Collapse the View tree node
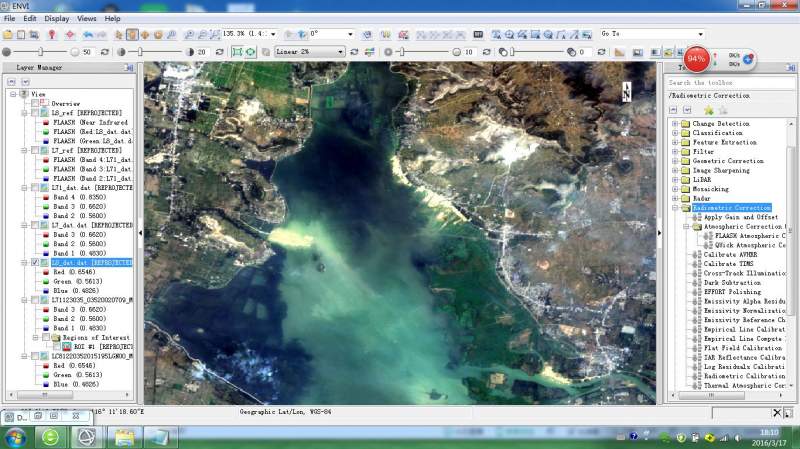This screenshot has width=800, height=449. (13, 94)
